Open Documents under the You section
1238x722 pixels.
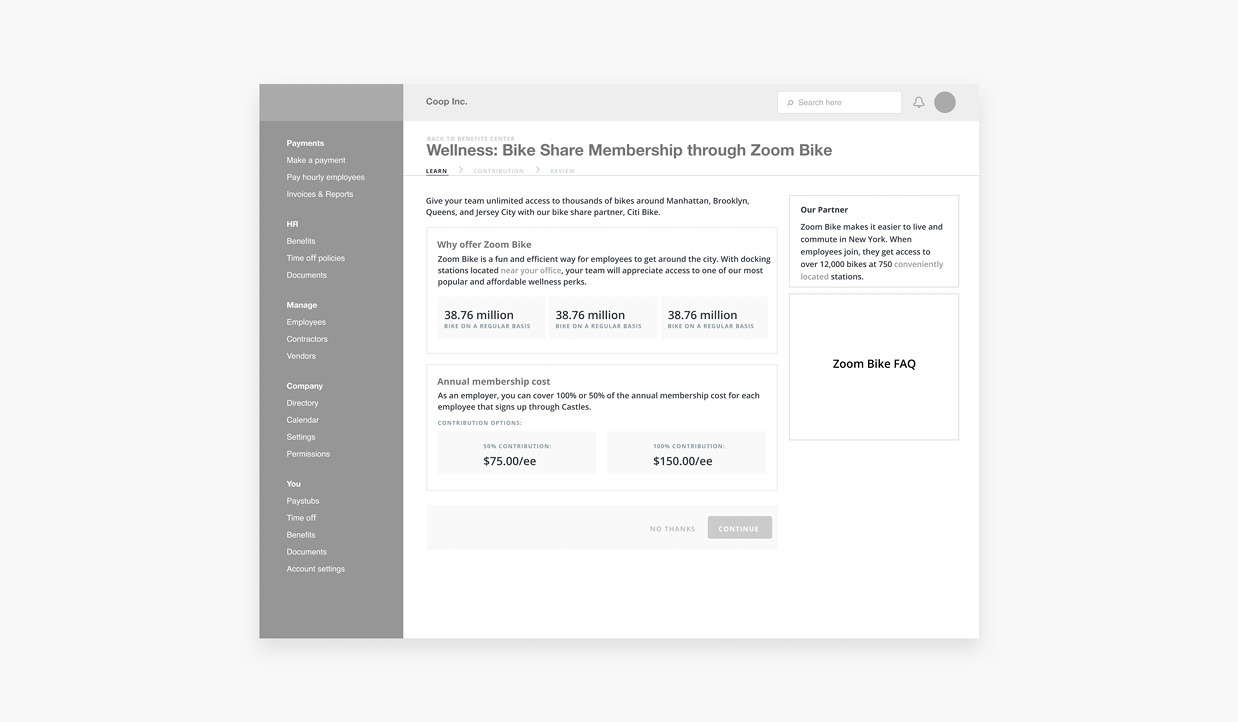pyautogui.click(x=307, y=552)
